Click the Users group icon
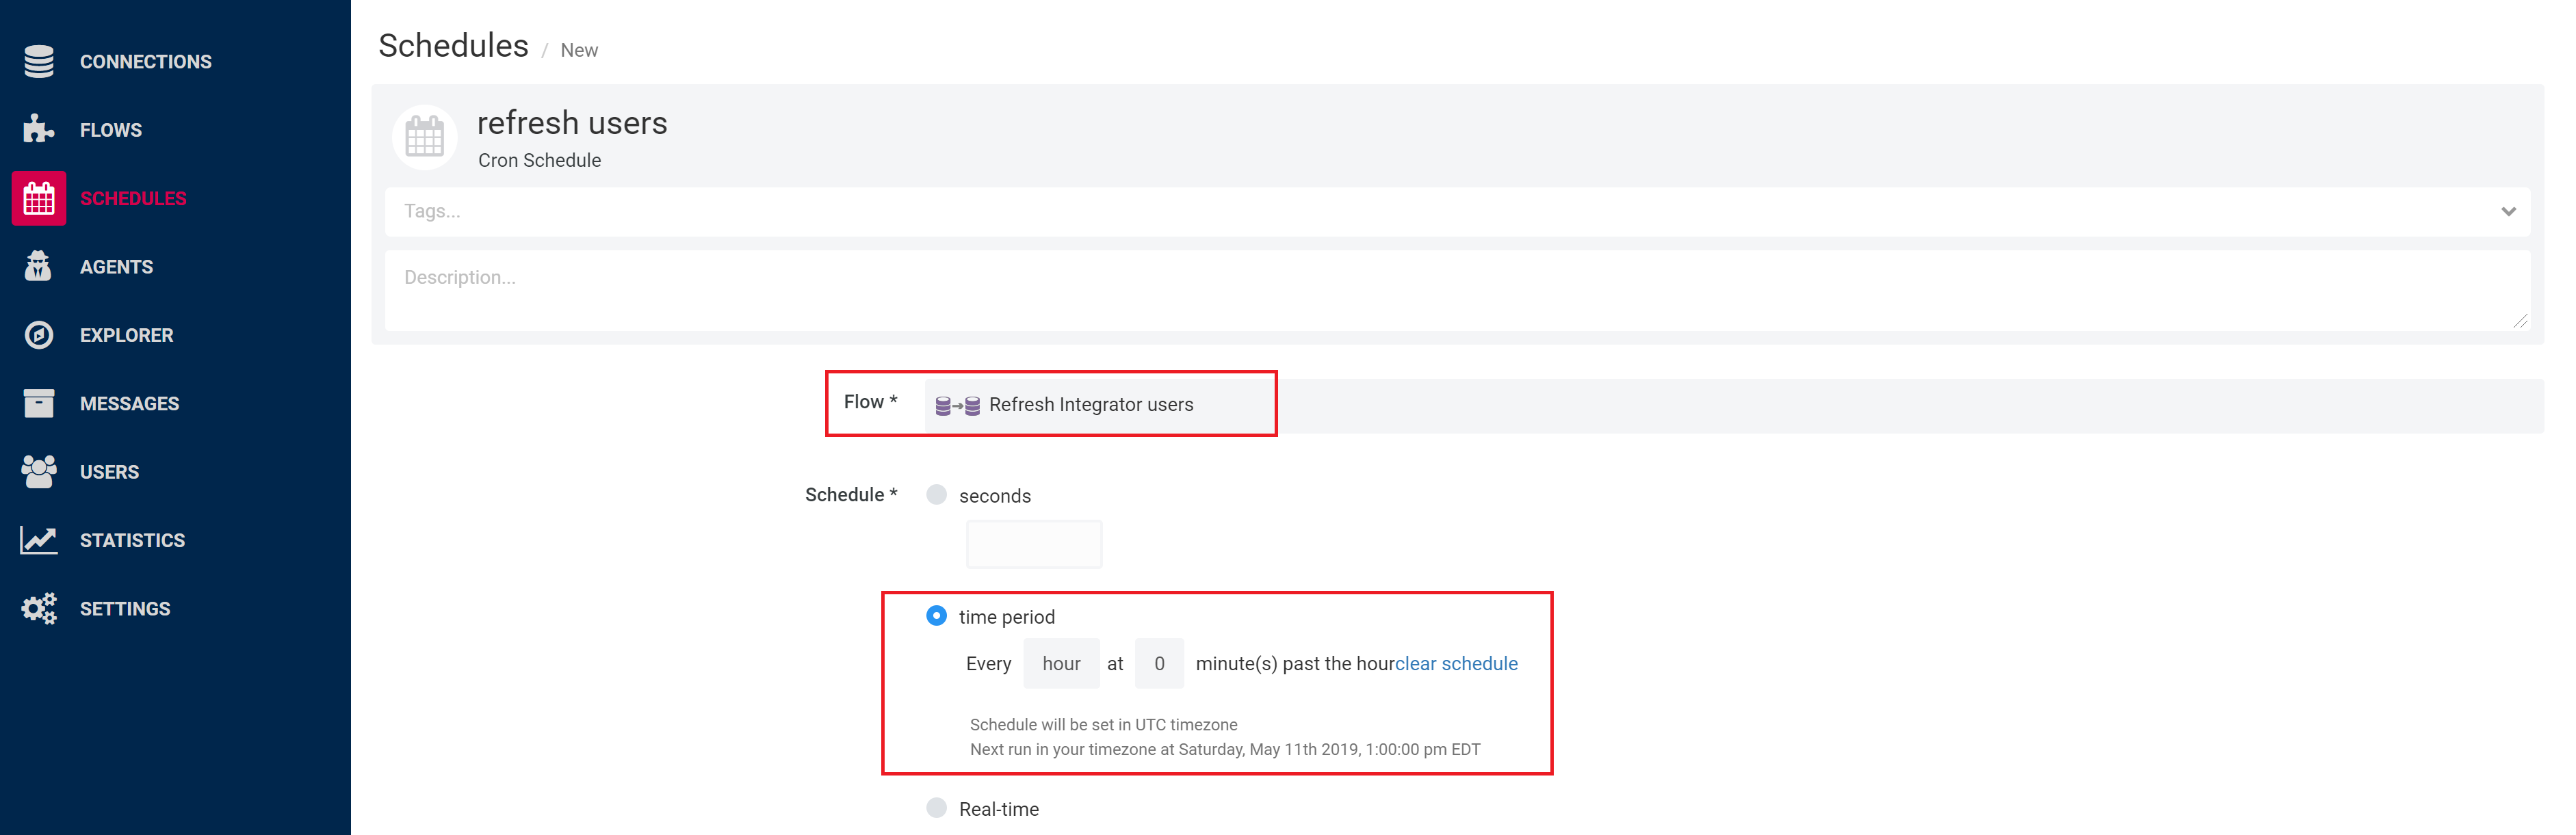 38,471
